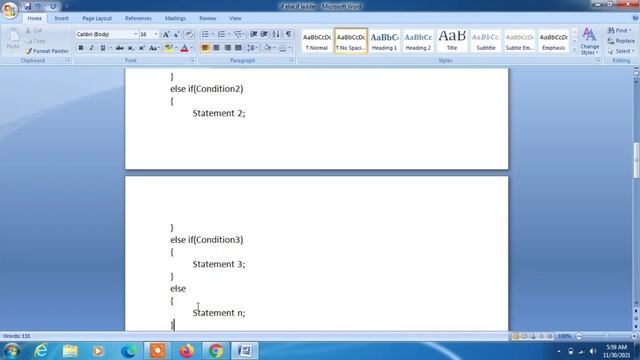Click the Increase Indent icon
The height and width of the screenshot is (360, 640).
click(x=264, y=34)
